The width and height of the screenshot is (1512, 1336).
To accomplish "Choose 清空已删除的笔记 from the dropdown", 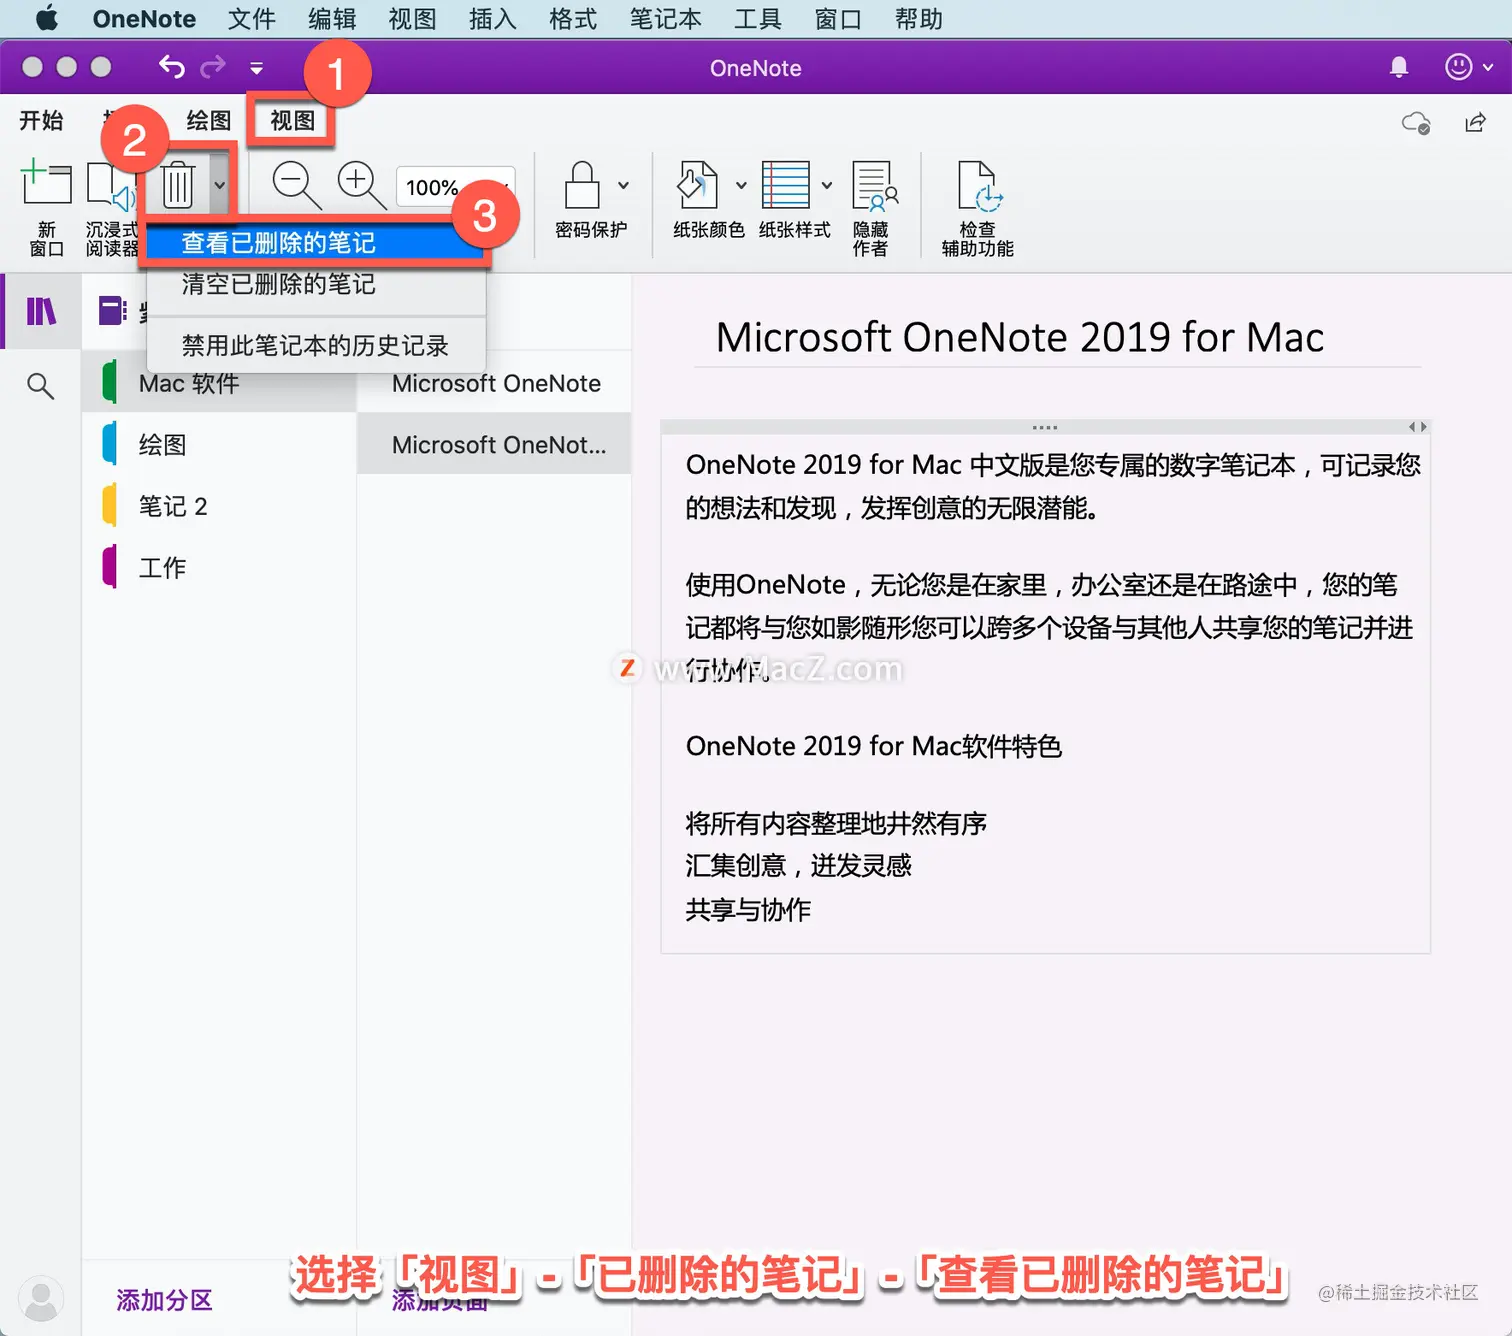I will pos(316,284).
